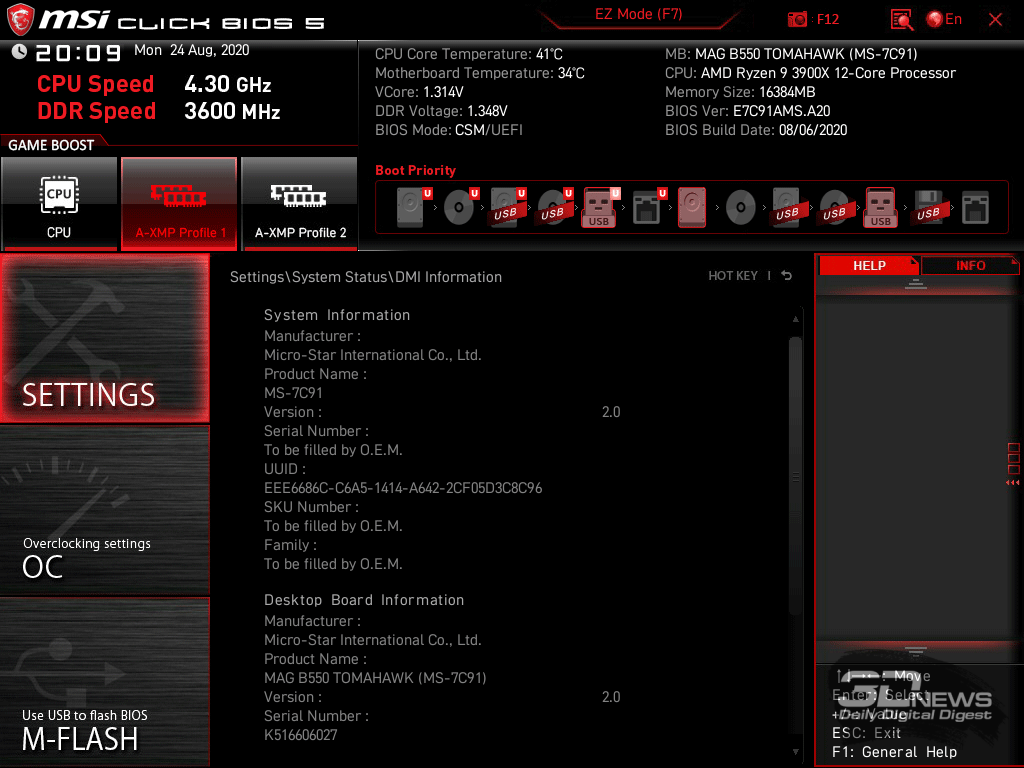Switch to the INFO tab
Image resolution: width=1024 pixels, height=768 pixels.
[970, 265]
